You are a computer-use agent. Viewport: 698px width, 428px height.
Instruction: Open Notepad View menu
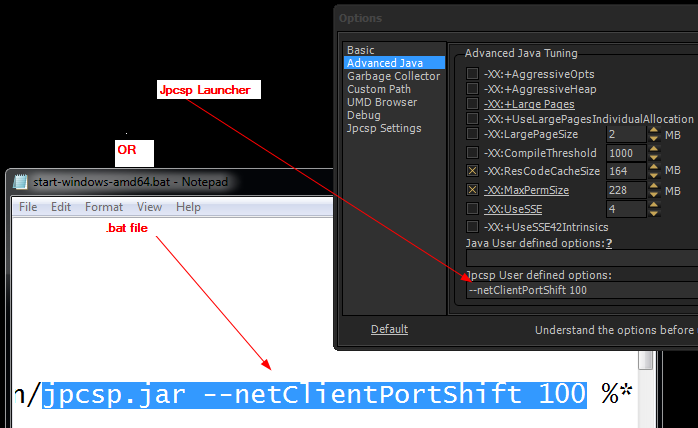click(x=149, y=207)
